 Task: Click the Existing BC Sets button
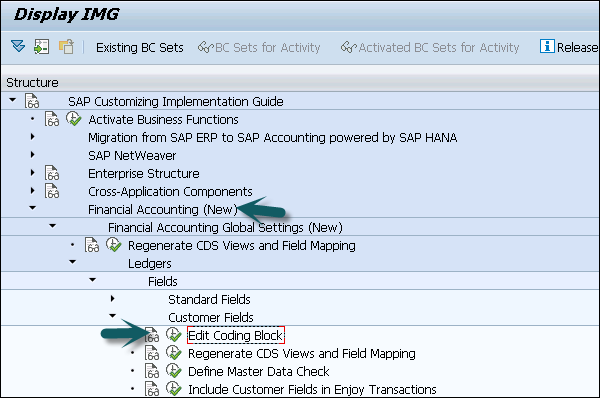(140, 47)
